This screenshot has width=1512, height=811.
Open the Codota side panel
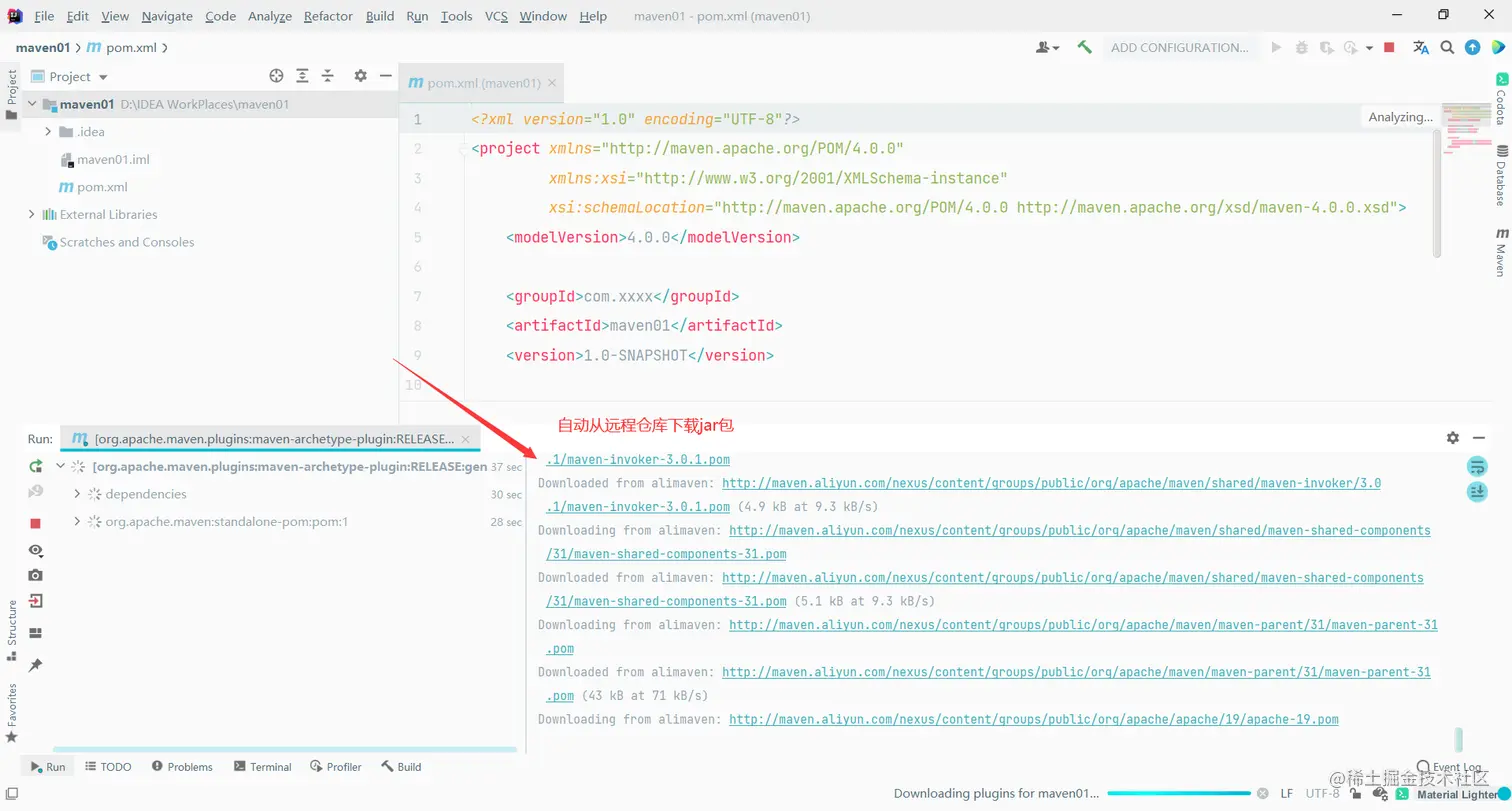(1501, 98)
